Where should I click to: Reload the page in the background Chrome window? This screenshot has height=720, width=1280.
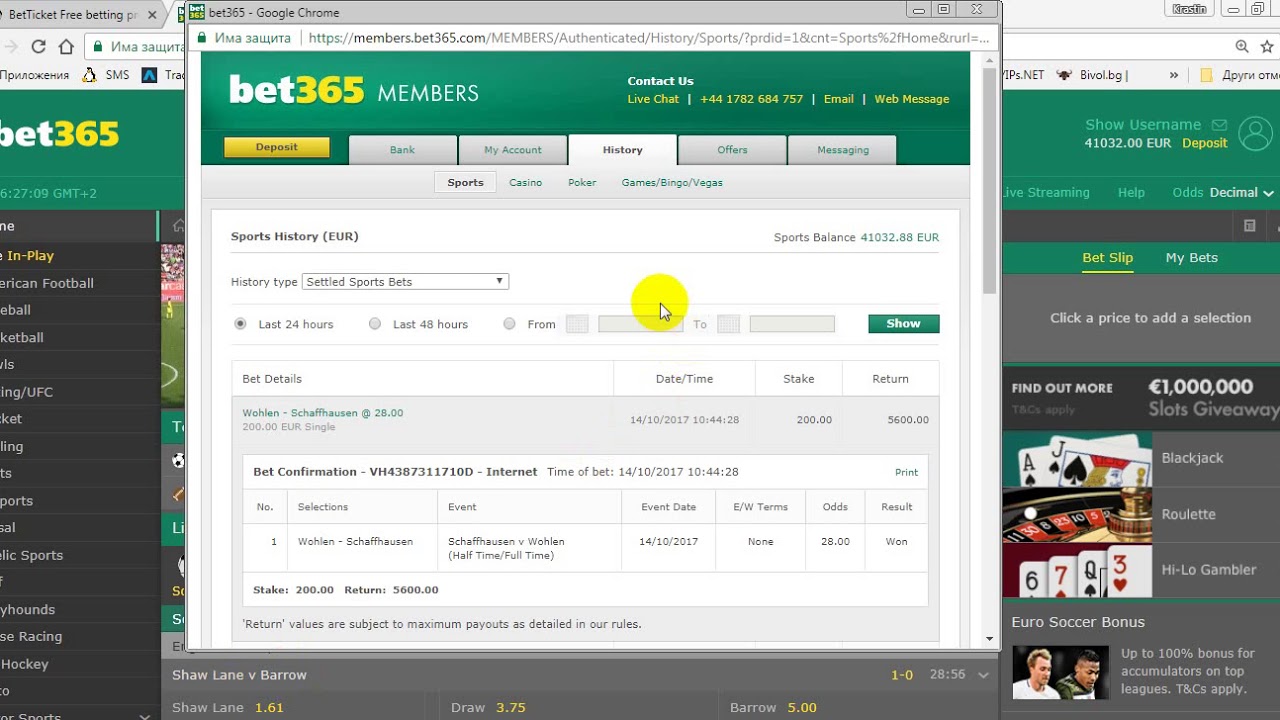point(38,46)
